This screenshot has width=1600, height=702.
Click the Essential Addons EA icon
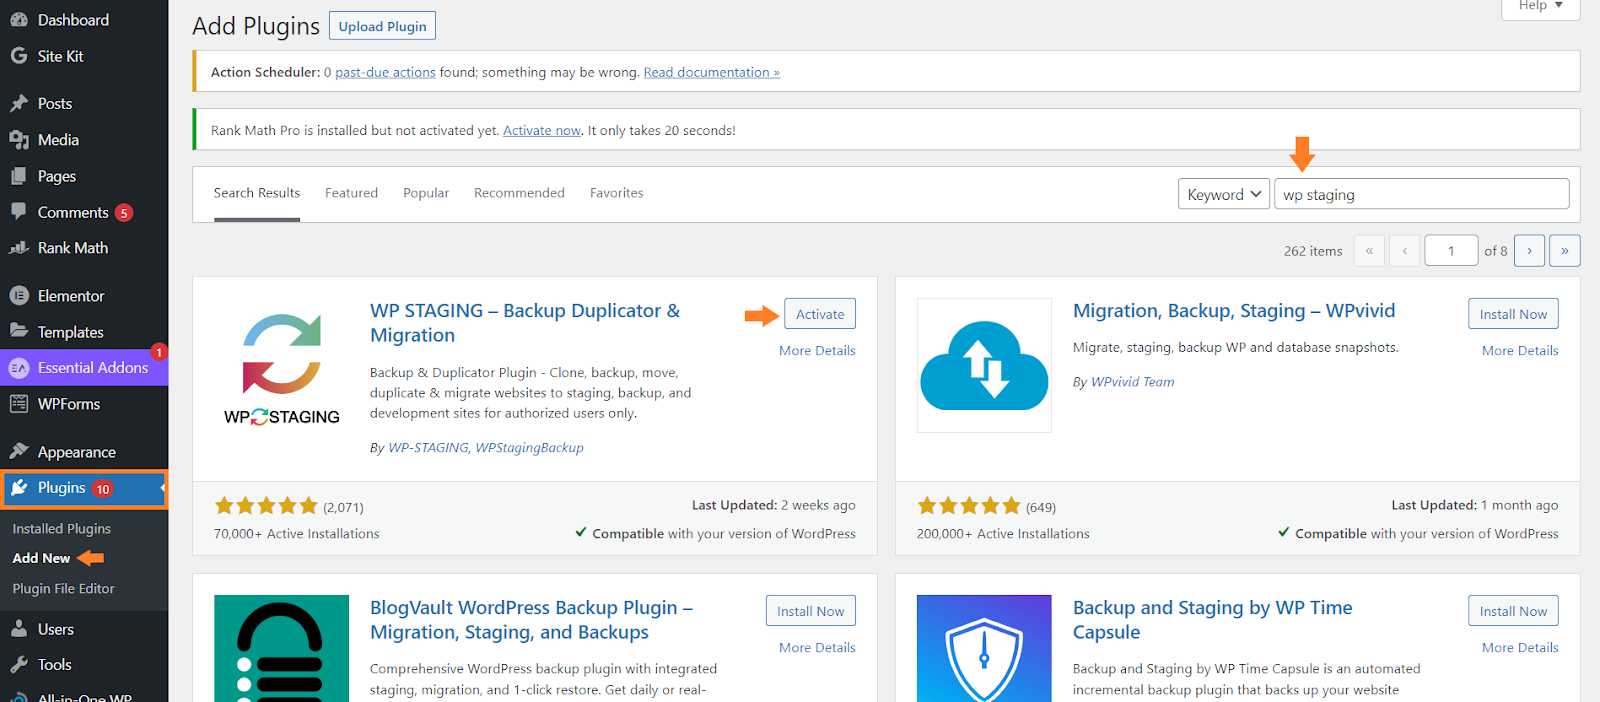(x=19, y=368)
